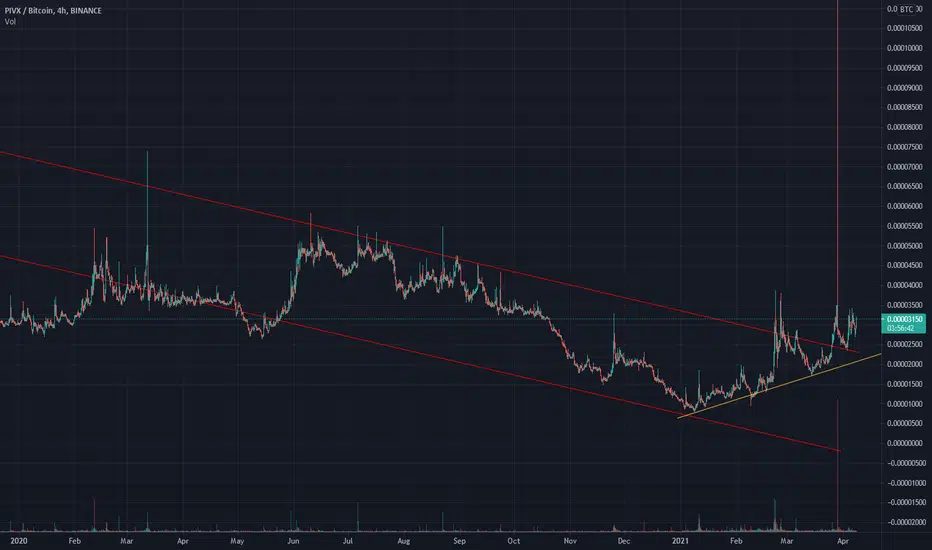Click the 2021 time axis label

[680, 541]
